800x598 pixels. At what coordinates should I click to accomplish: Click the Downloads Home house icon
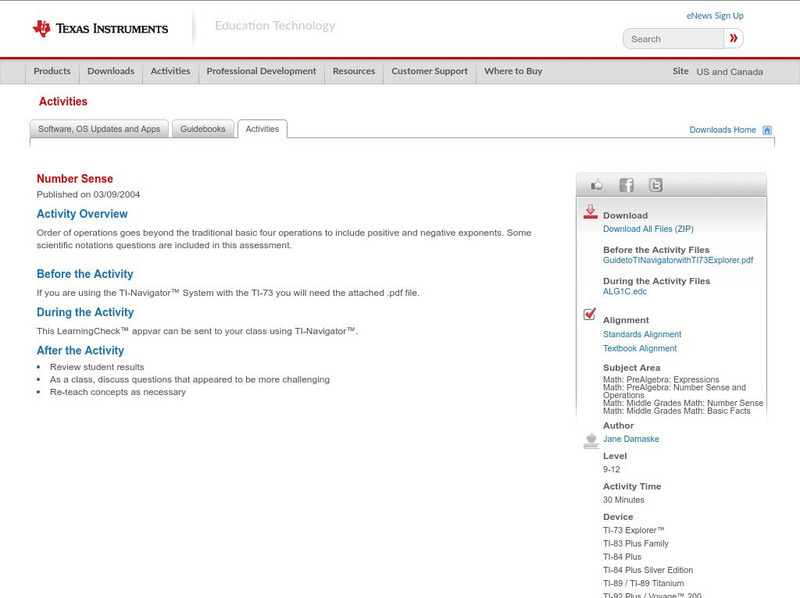pyautogui.click(x=767, y=130)
